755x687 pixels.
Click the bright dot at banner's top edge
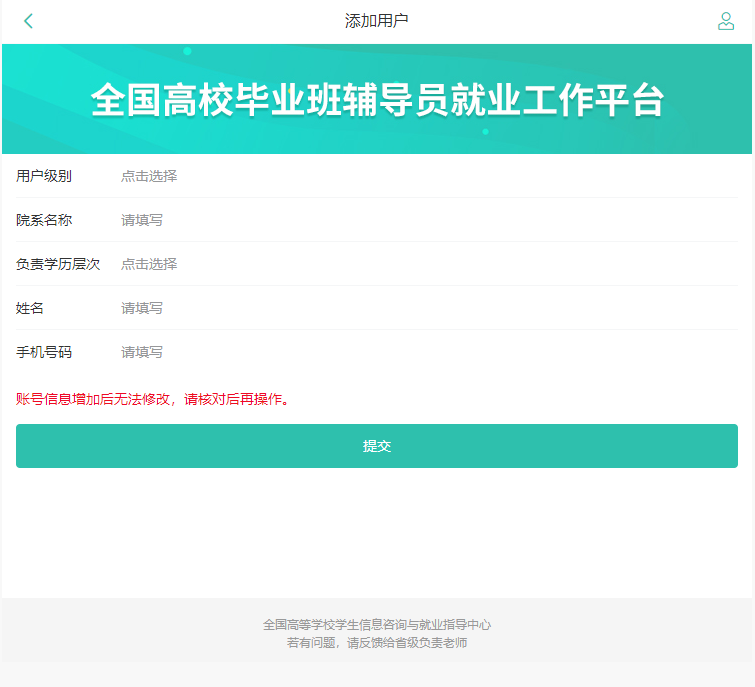187,51
